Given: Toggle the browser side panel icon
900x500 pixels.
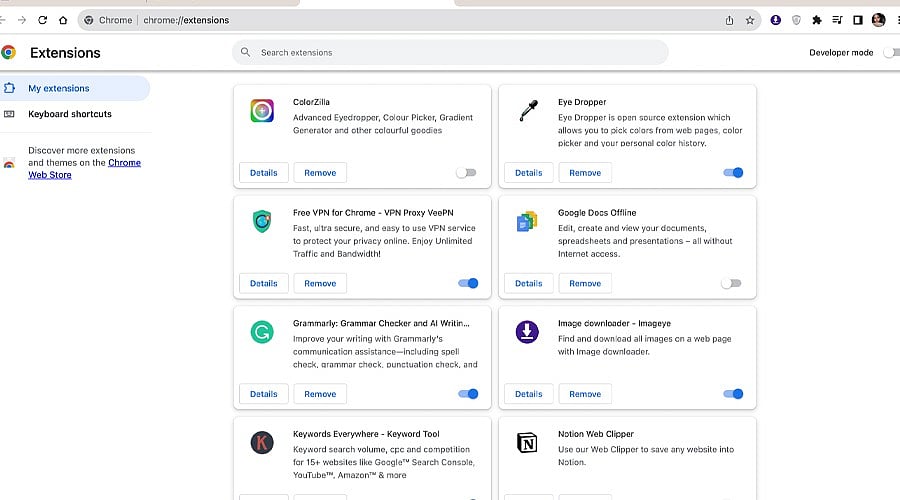Looking at the screenshot, I should [x=858, y=20].
